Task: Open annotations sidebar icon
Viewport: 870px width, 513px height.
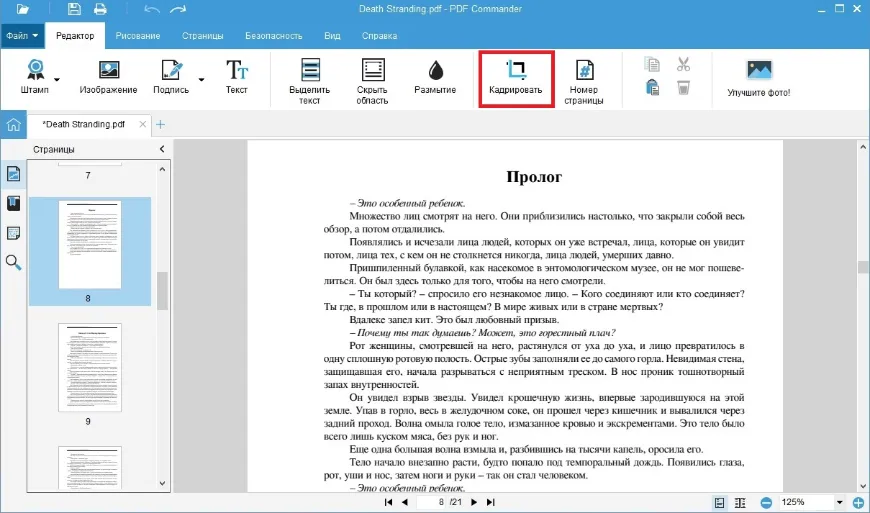Action: tap(13, 233)
